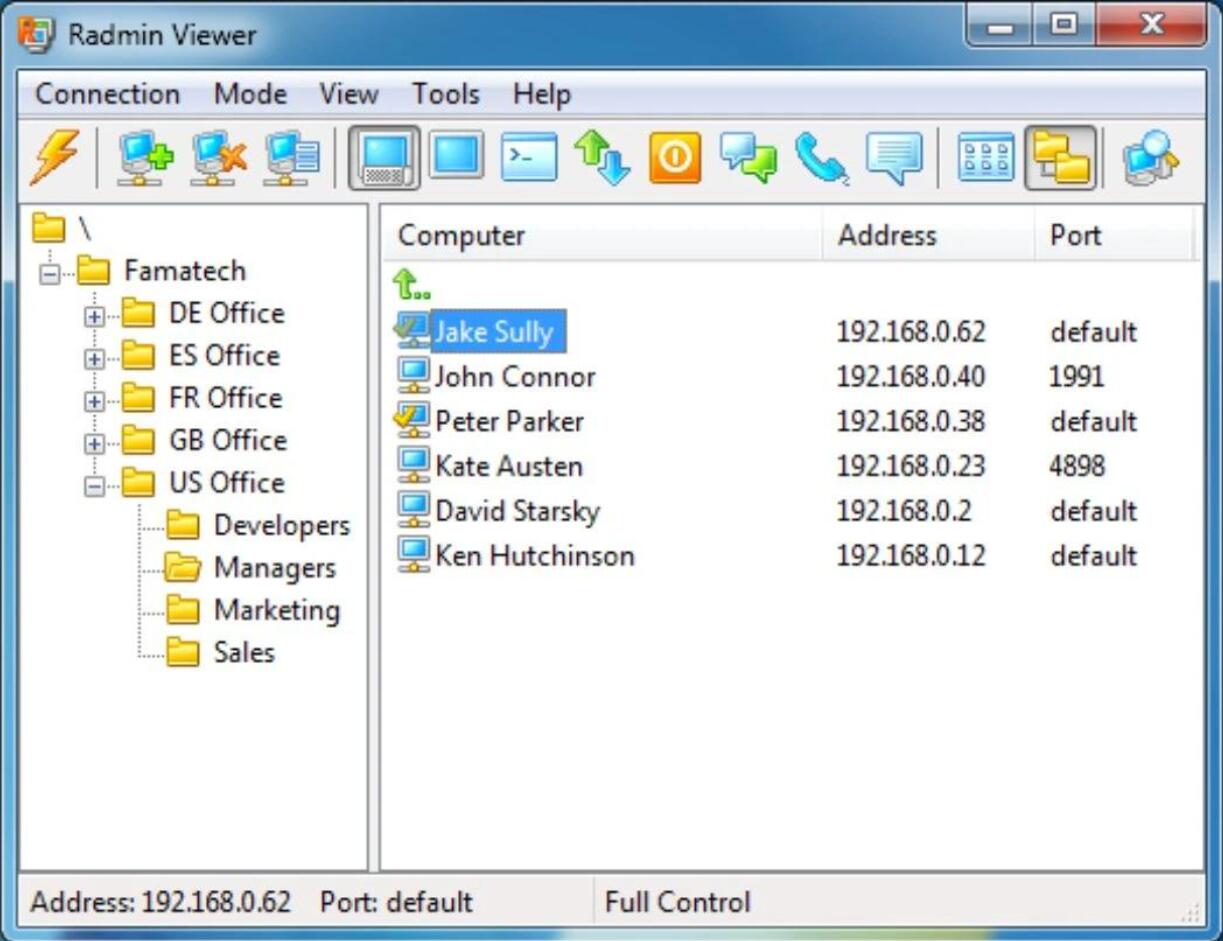Select the Kate Austen entry
This screenshot has width=1223, height=941.
[509, 466]
